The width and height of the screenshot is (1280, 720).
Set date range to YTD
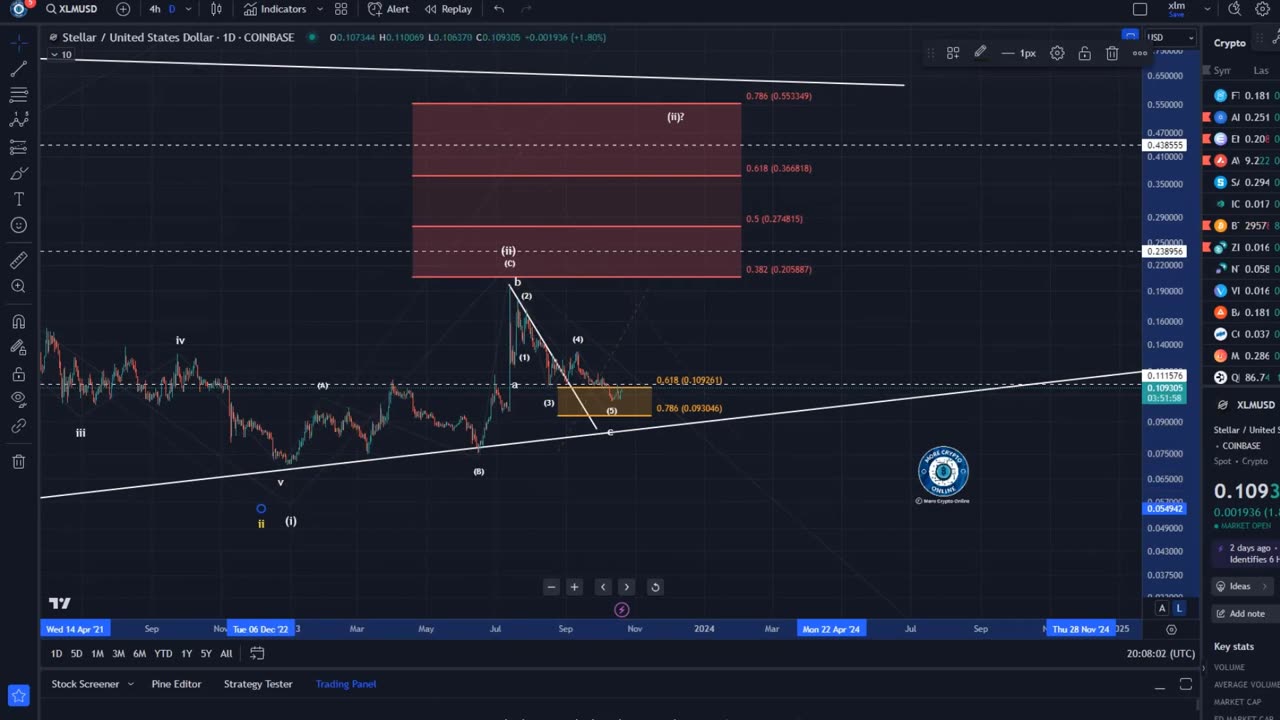163,654
